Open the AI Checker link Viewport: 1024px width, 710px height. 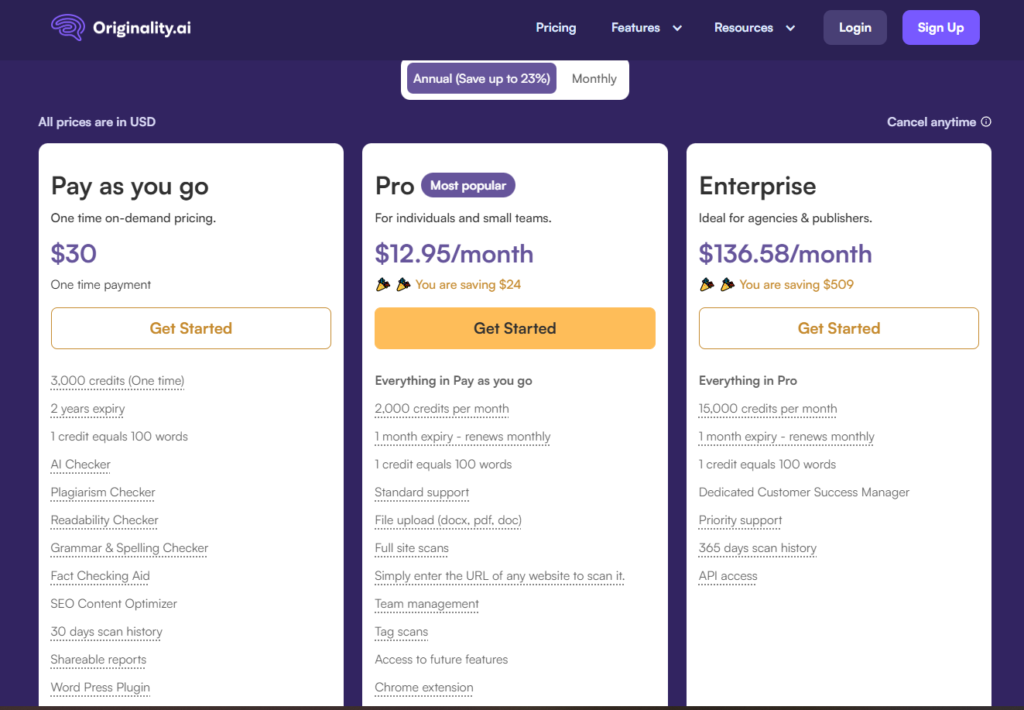(x=80, y=464)
